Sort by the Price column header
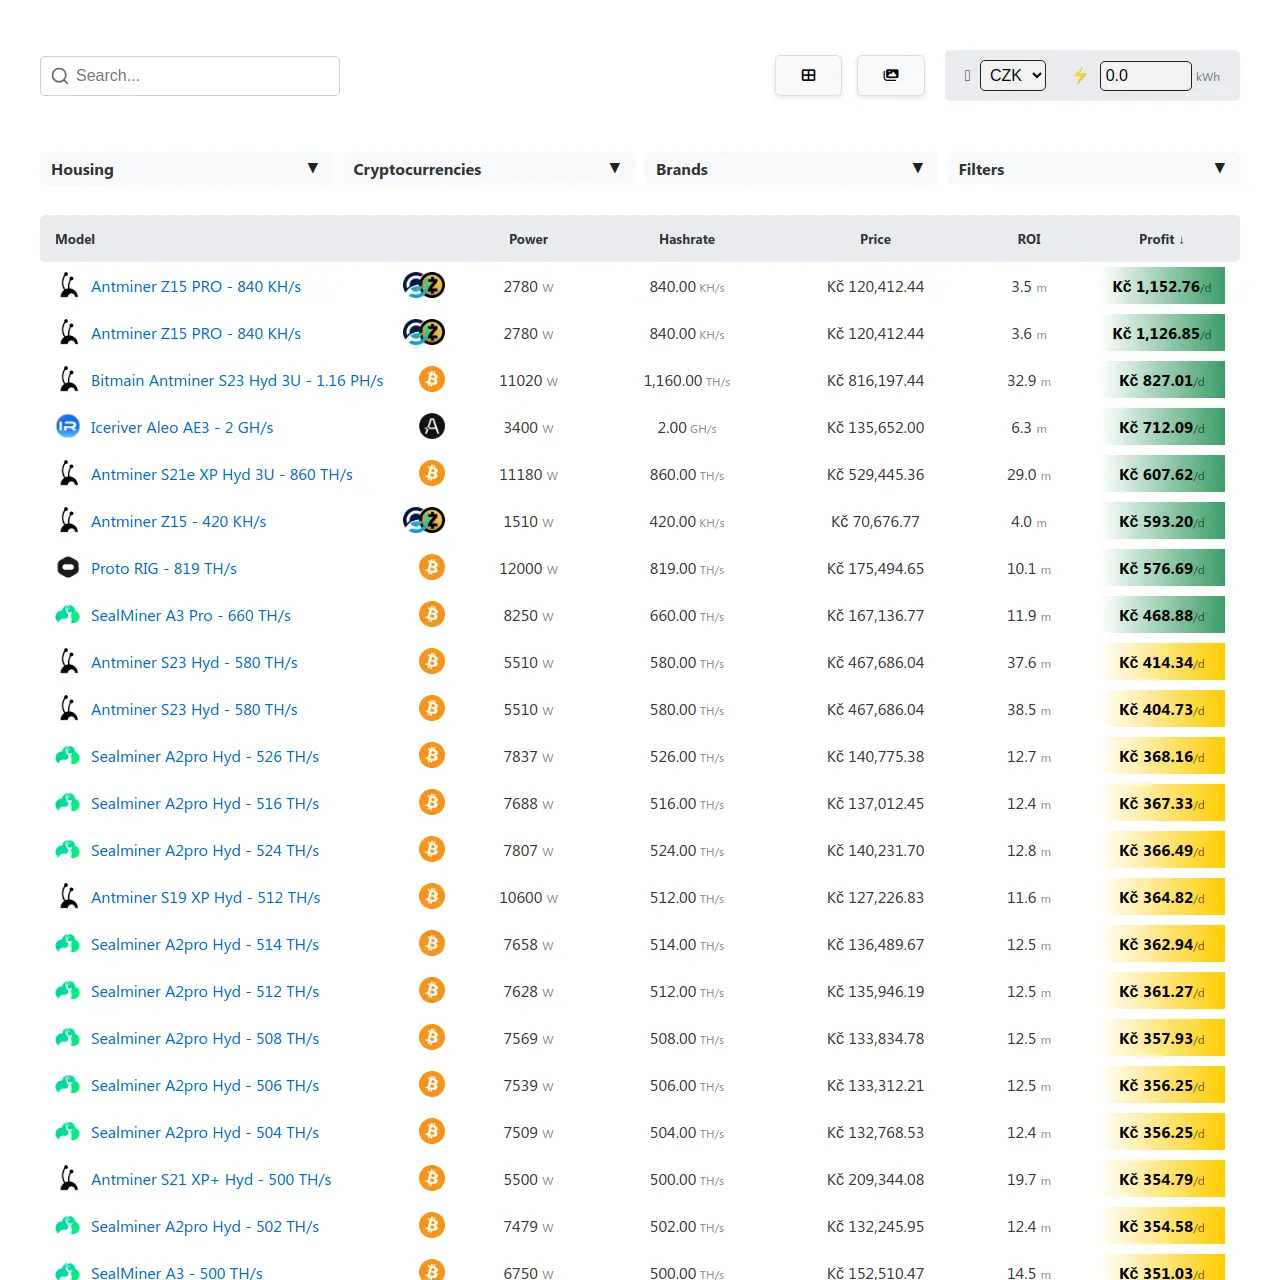Viewport: 1280px width, 1280px height. point(875,239)
